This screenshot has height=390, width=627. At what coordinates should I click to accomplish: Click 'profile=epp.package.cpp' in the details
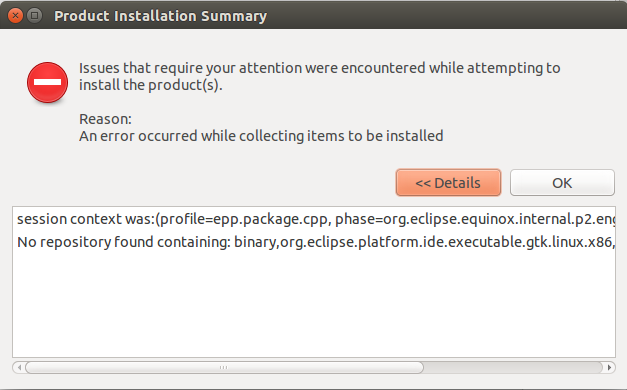click(x=242, y=219)
